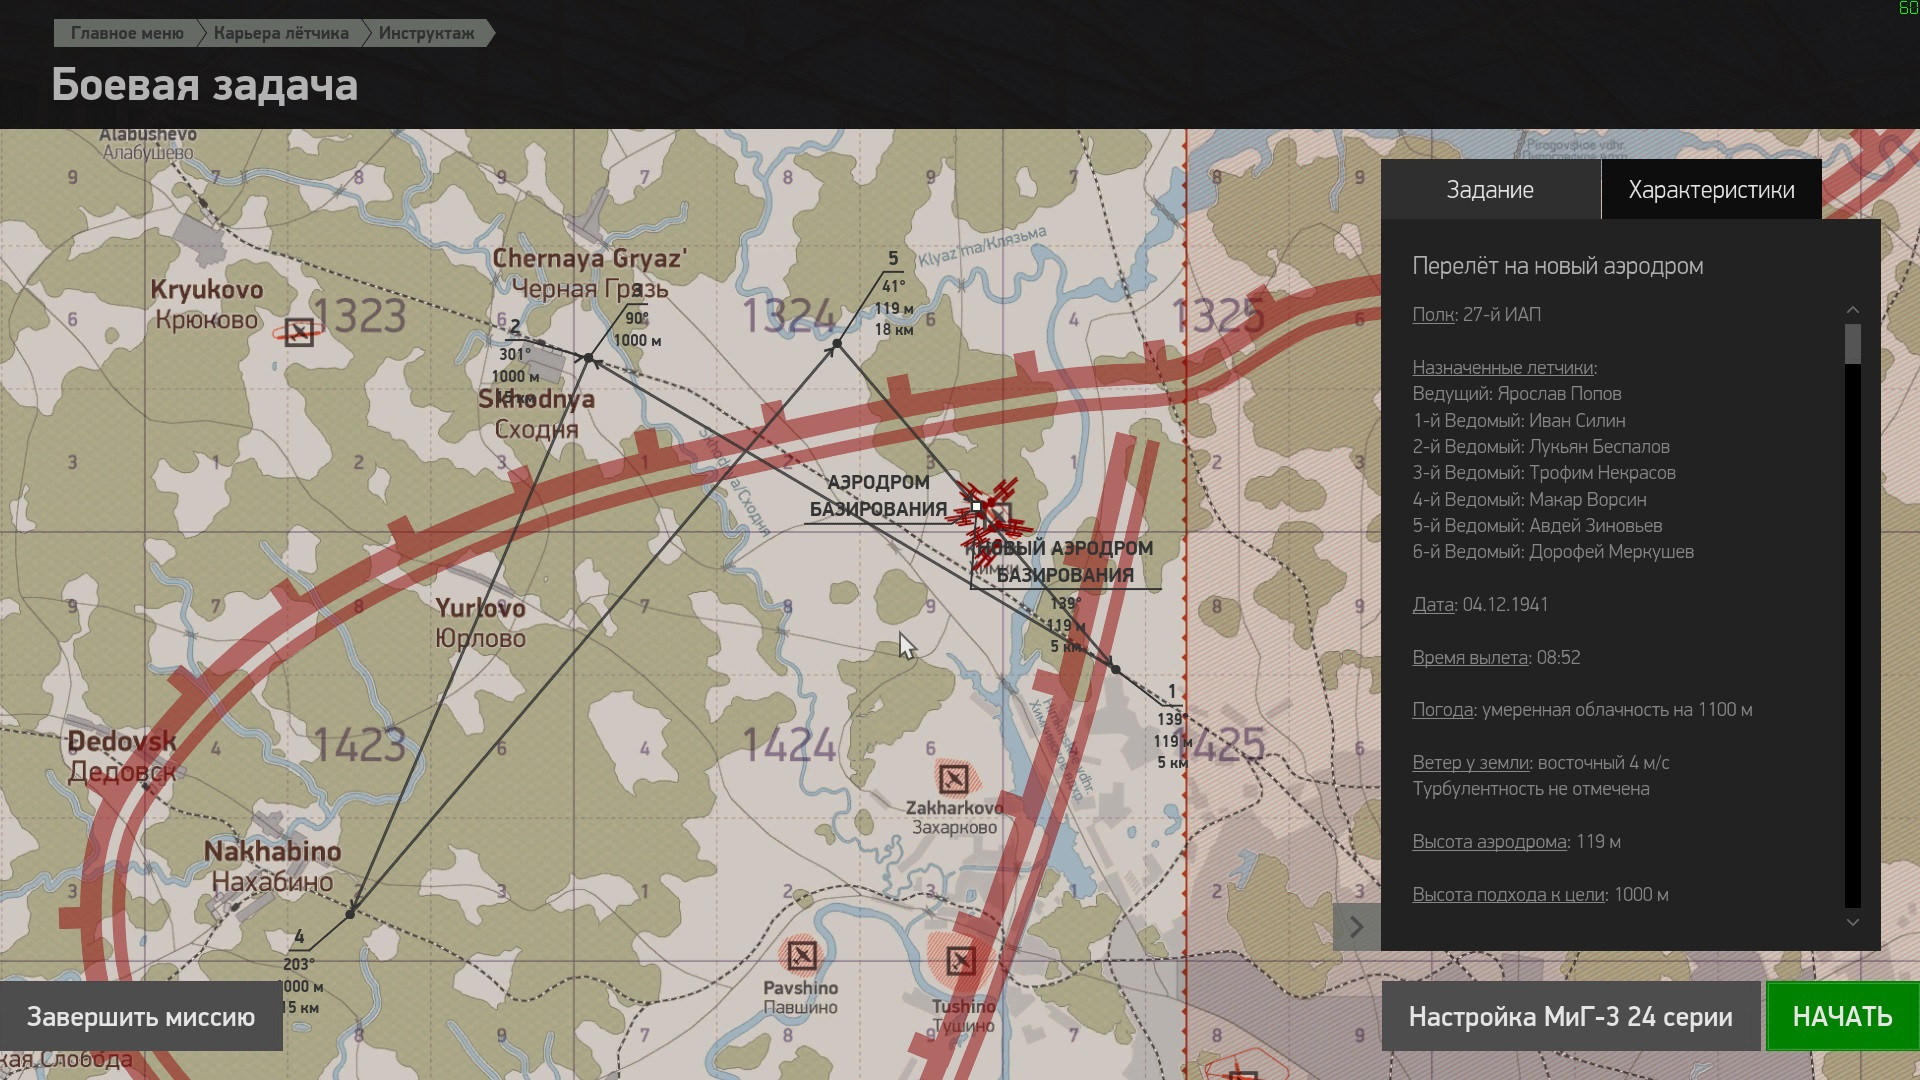
Task: Click the scroll down arrow in briefing panel
Action: [x=1852, y=922]
